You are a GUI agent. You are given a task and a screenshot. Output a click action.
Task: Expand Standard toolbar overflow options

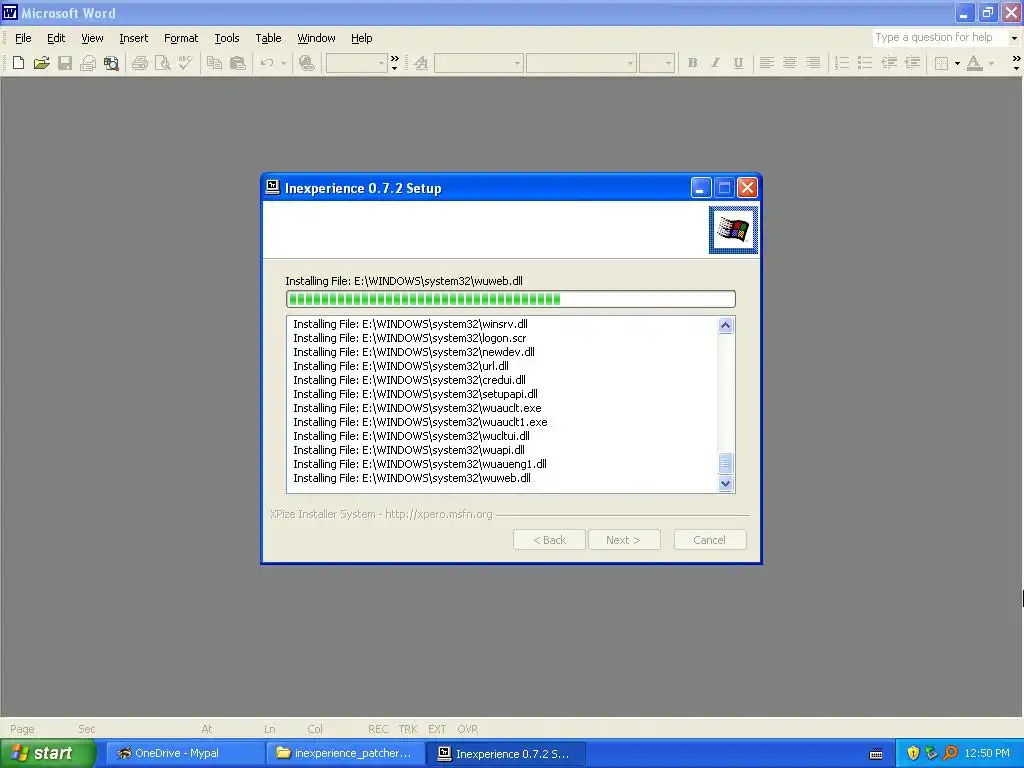click(394, 63)
